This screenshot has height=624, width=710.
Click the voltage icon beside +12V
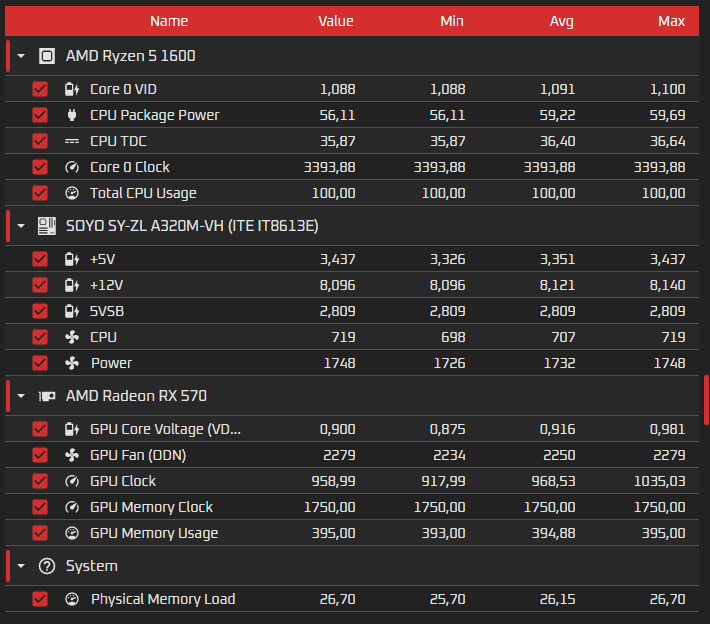tap(72, 285)
